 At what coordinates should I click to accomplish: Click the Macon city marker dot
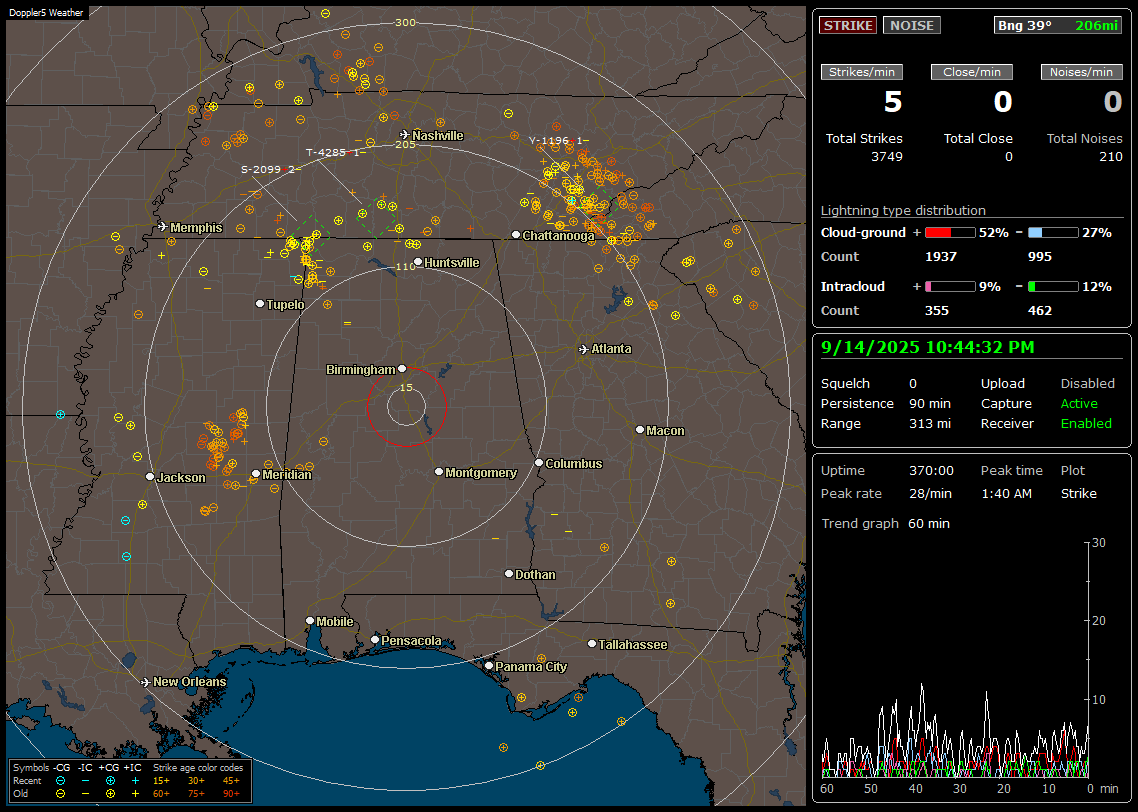click(x=639, y=430)
